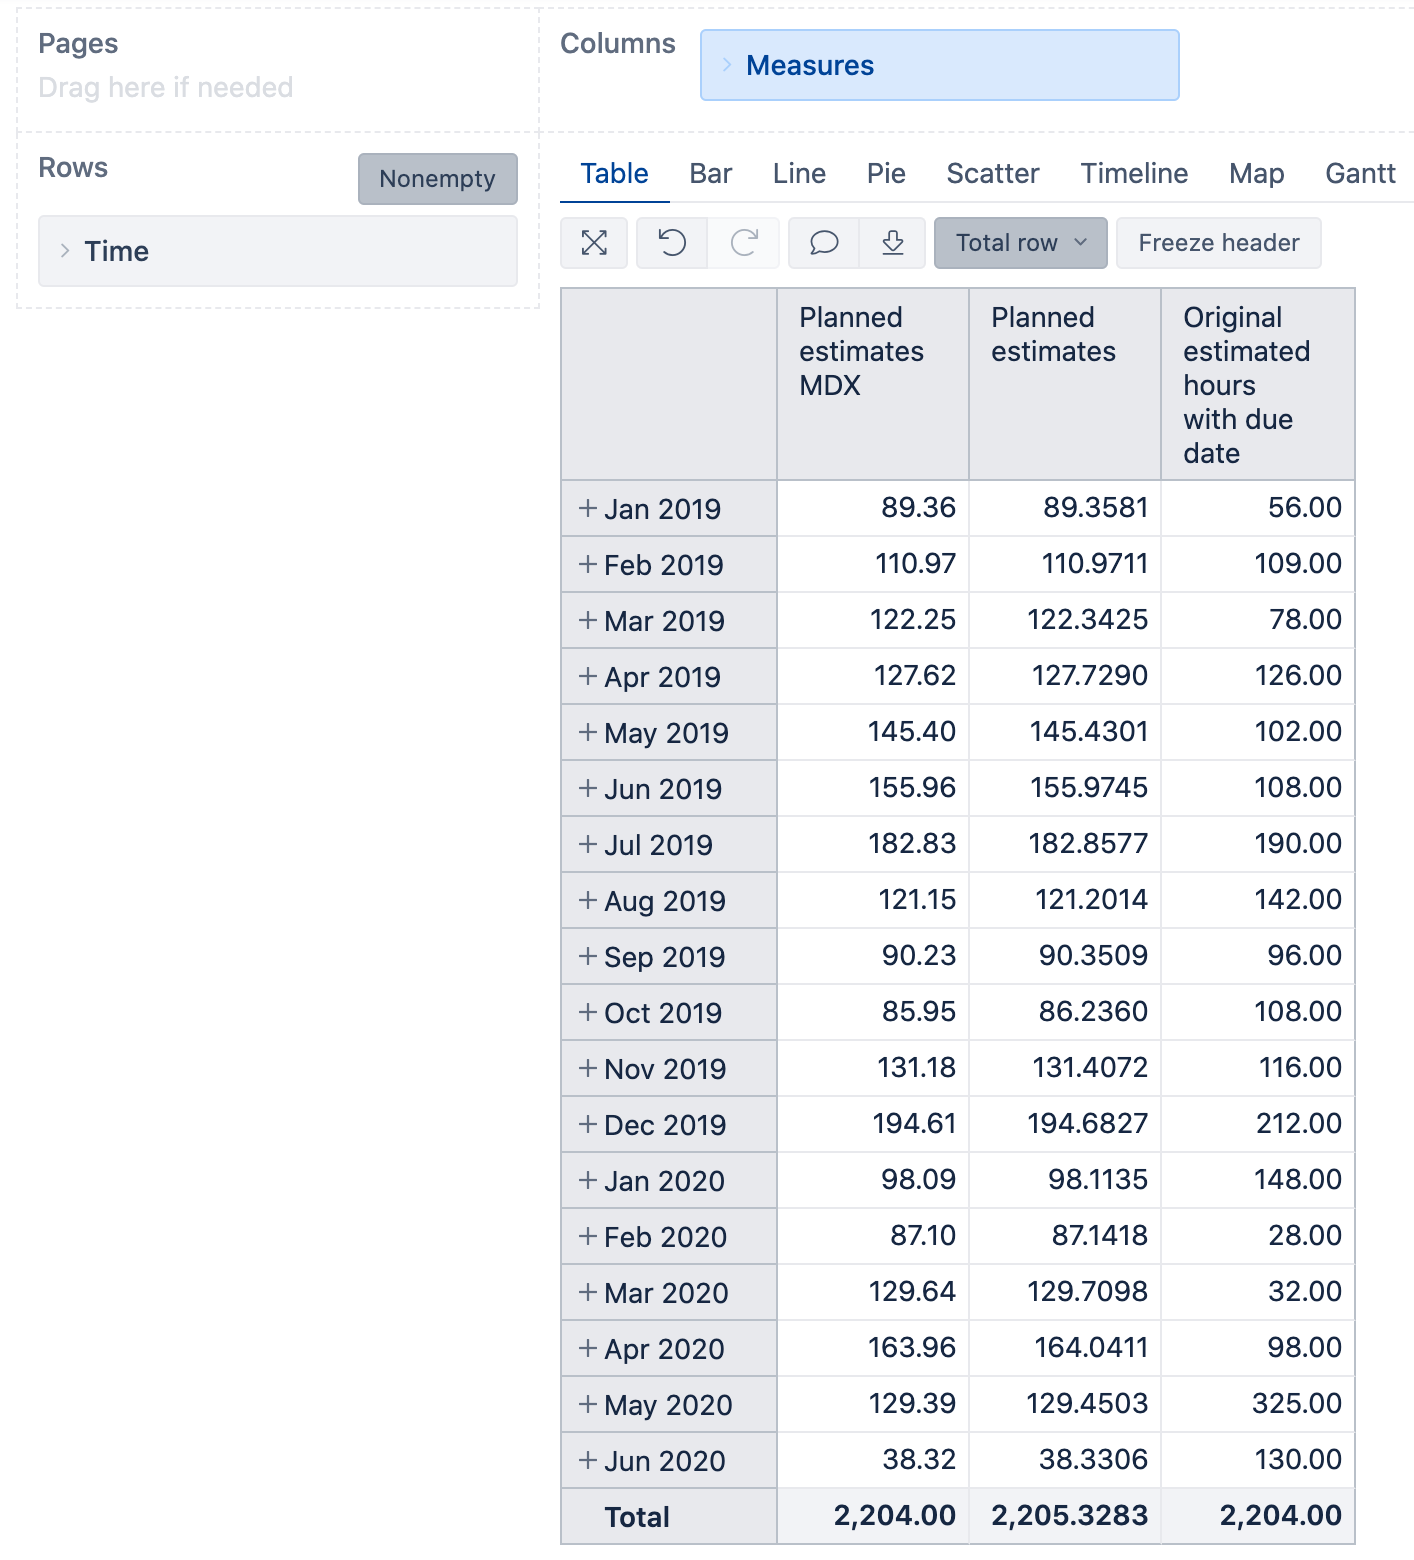Expand the Aug 2019 row
The width and height of the screenshot is (1414, 1560).
[x=588, y=900]
